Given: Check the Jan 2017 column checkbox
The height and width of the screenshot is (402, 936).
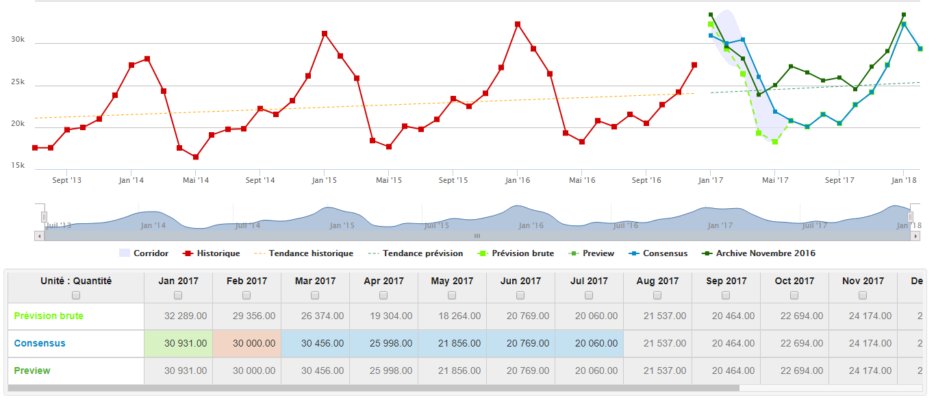Looking at the screenshot, I should (x=178, y=295).
